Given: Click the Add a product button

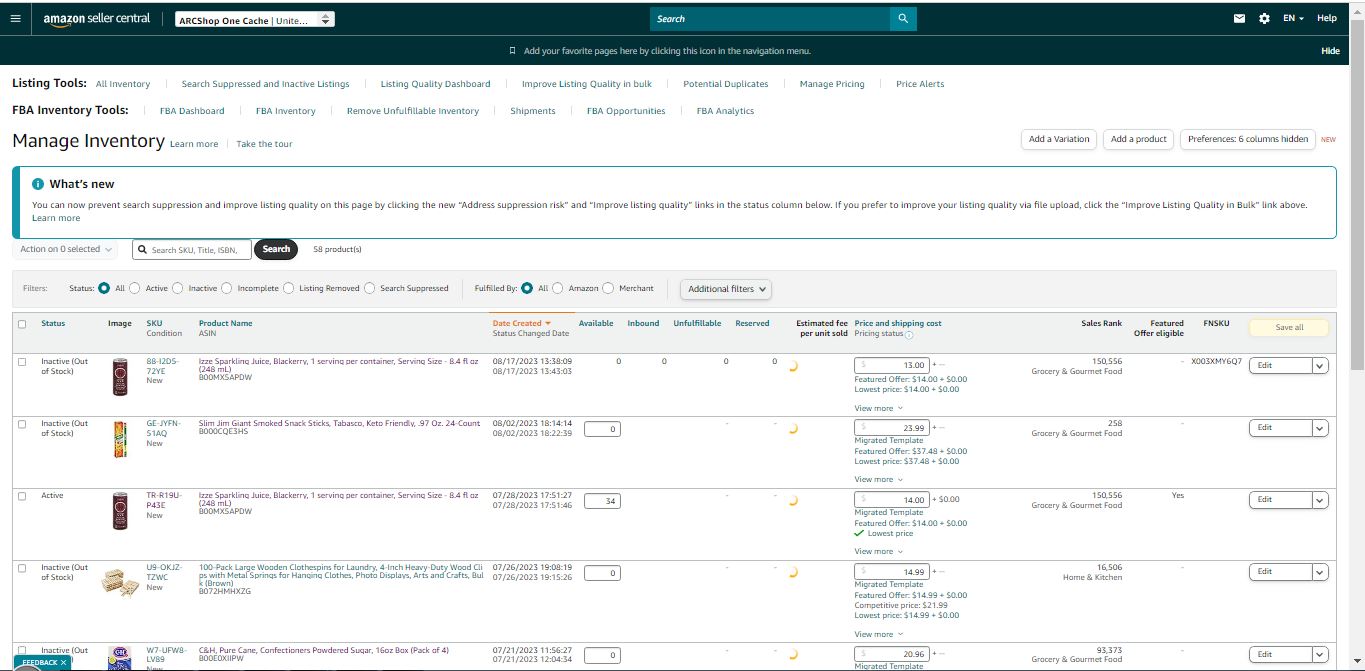Looking at the screenshot, I should coord(1139,139).
